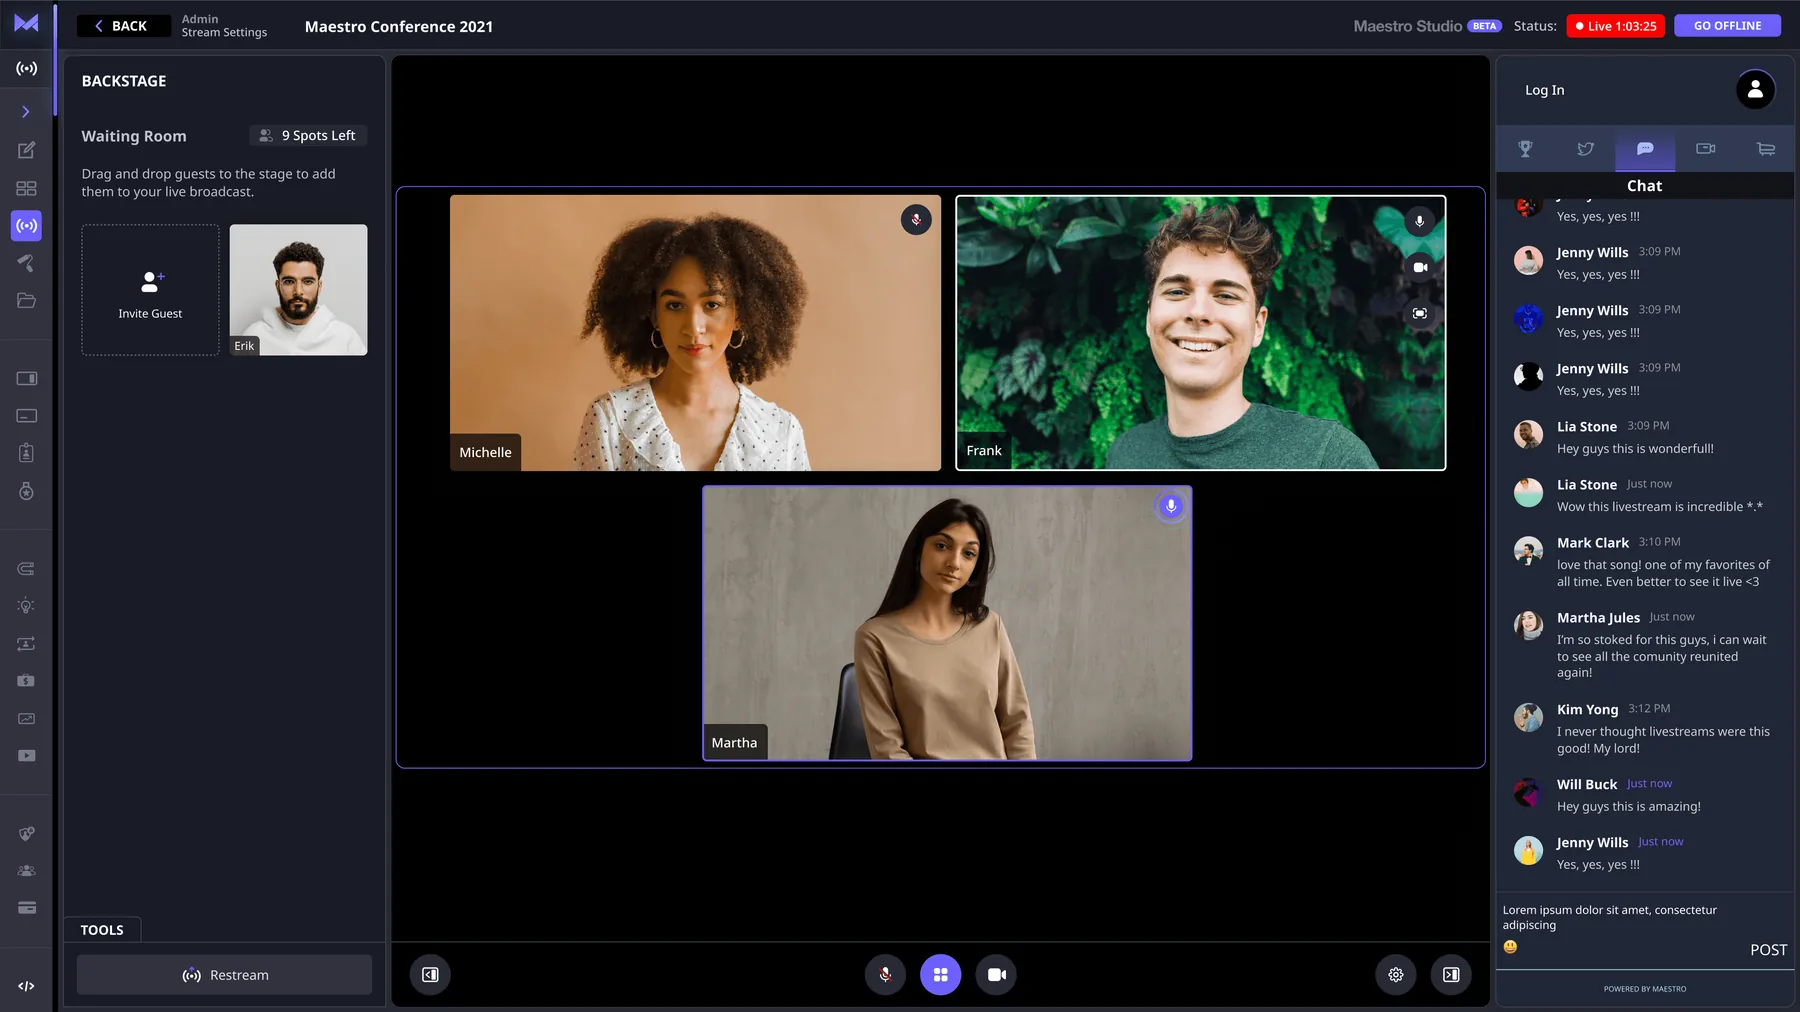Click the Maestro logo icon
This screenshot has height=1012, width=1800.
(x=26, y=23)
